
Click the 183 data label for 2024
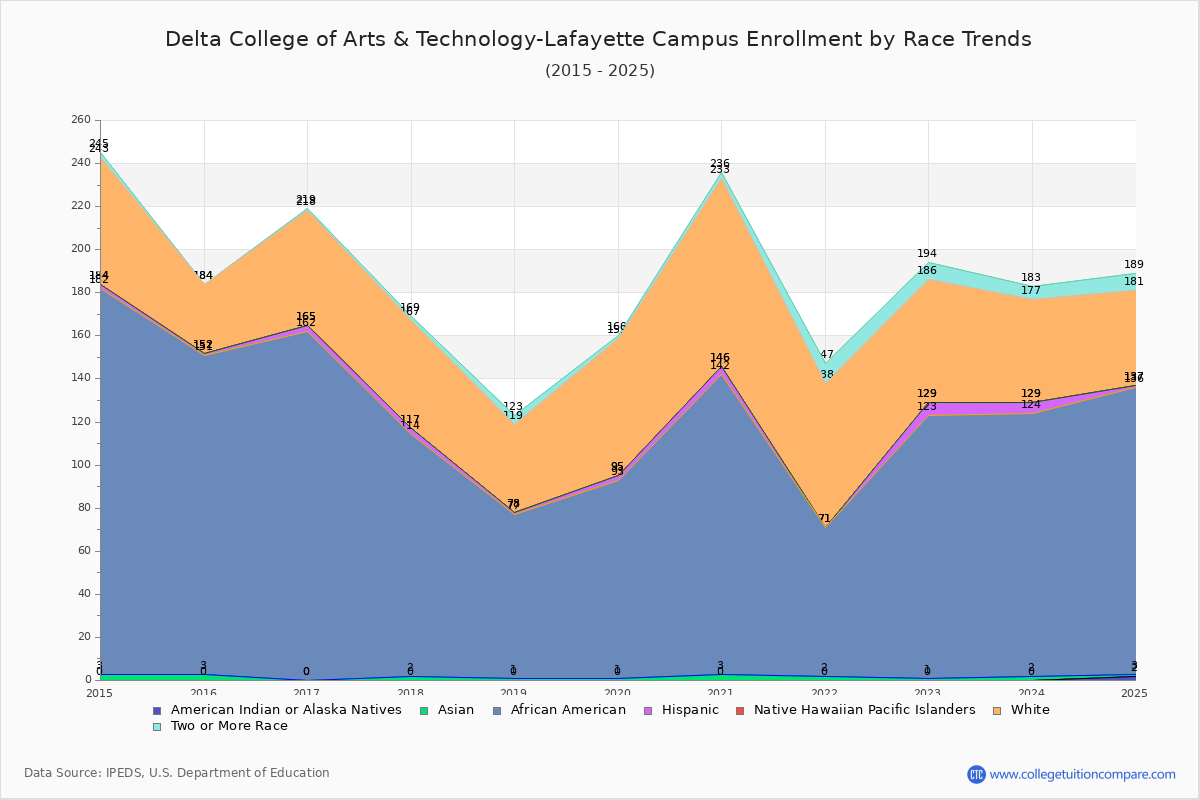point(1031,278)
